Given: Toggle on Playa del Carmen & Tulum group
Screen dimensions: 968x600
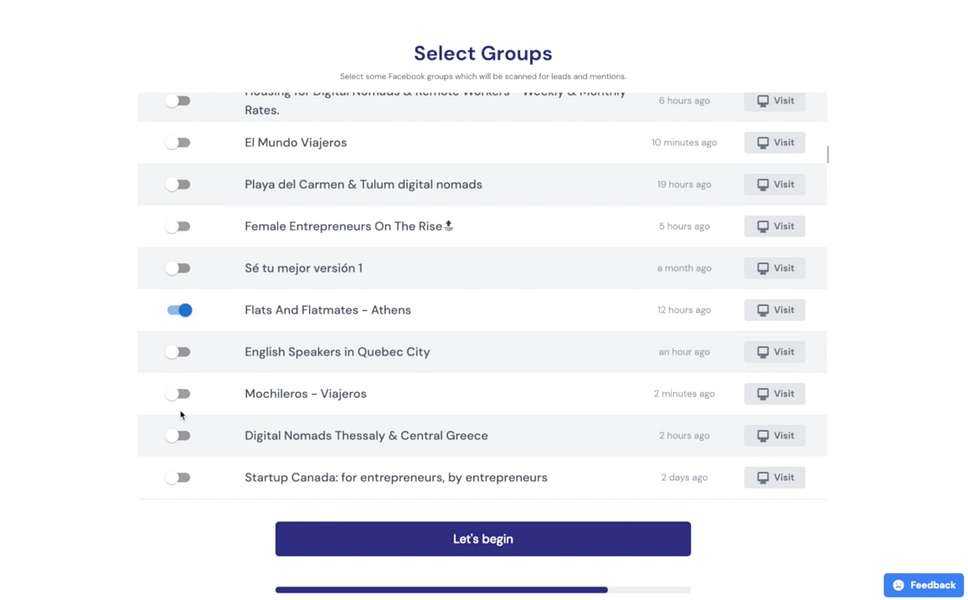Looking at the screenshot, I should coord(178,185).
